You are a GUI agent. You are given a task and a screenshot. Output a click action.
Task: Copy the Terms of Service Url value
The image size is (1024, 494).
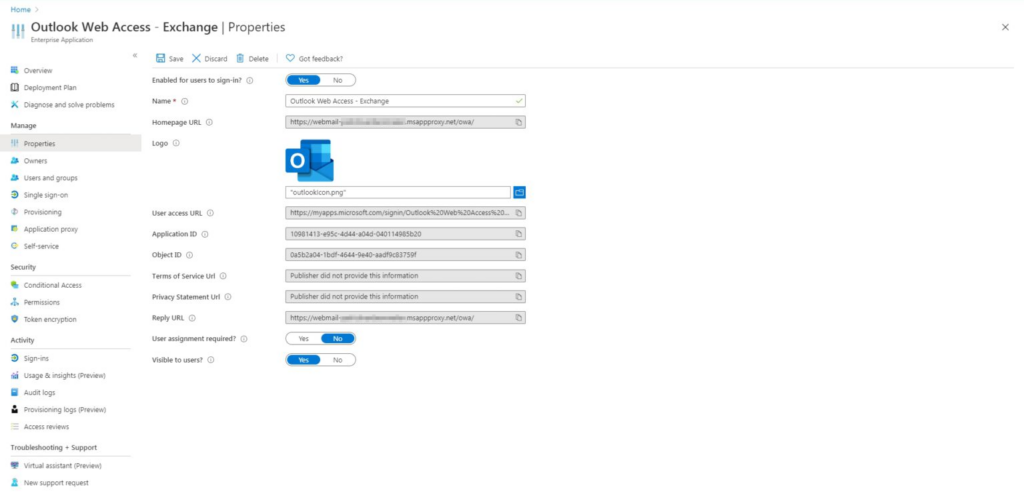pos(519,276)
